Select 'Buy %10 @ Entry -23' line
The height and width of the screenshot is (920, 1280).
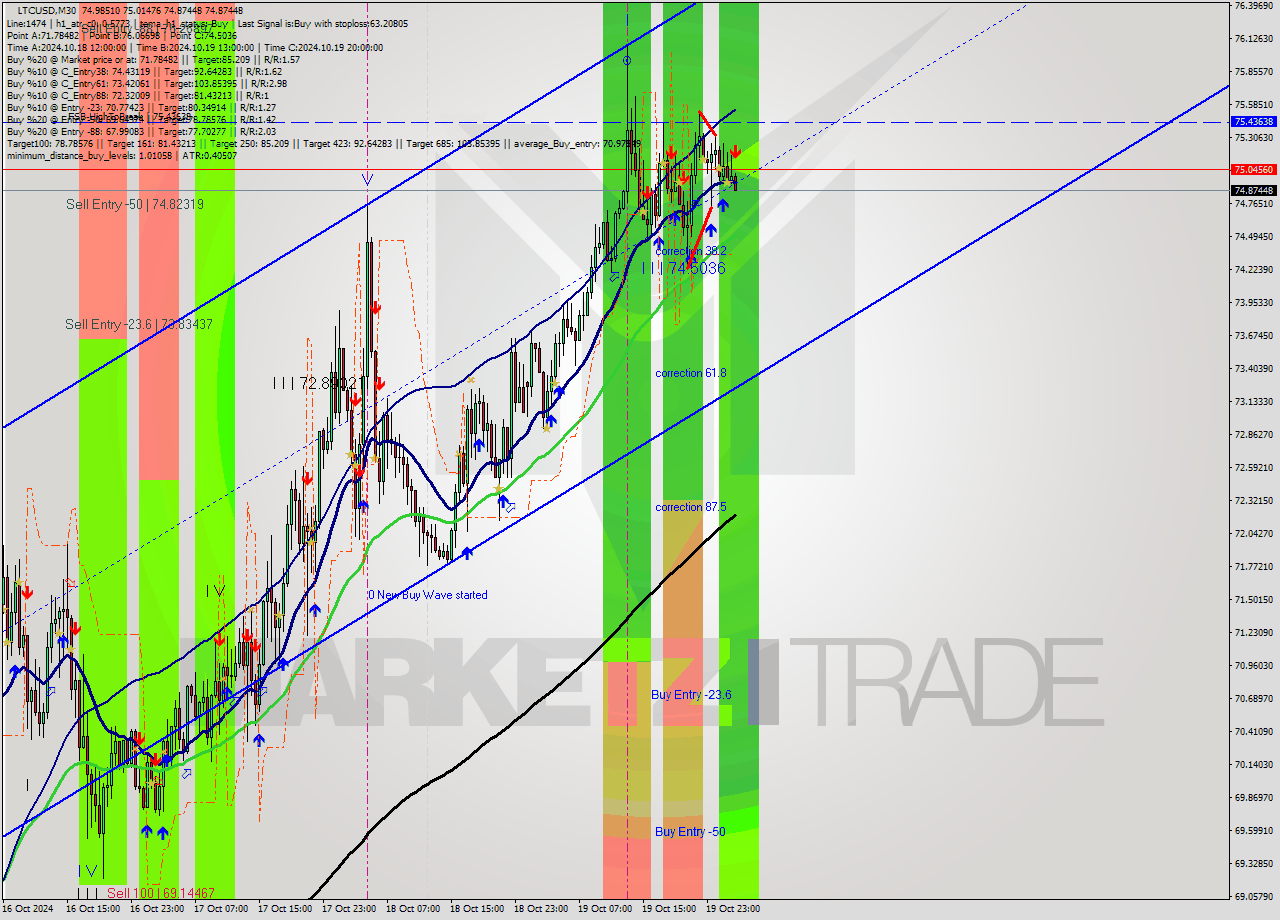(141, 107)
